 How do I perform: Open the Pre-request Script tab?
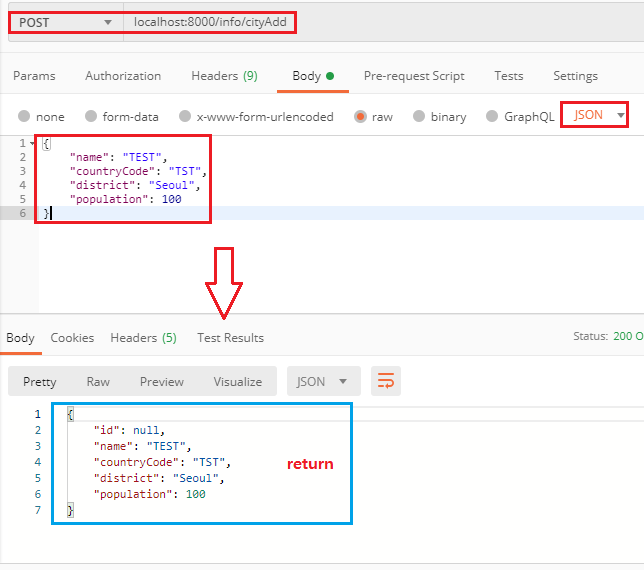[x=414, y=76]
